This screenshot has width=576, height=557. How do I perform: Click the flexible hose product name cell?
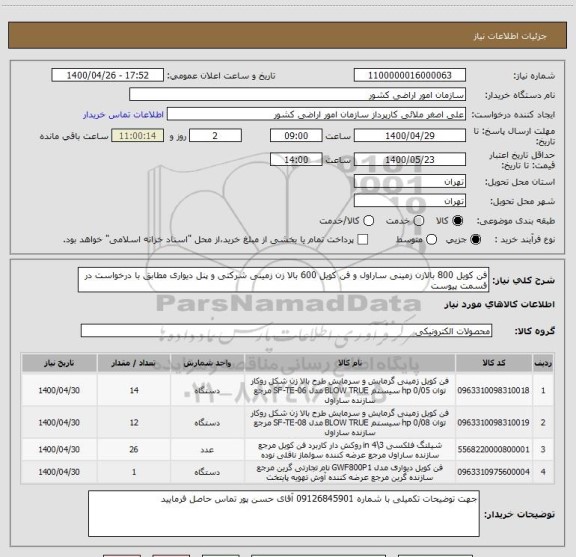[350, 450]
